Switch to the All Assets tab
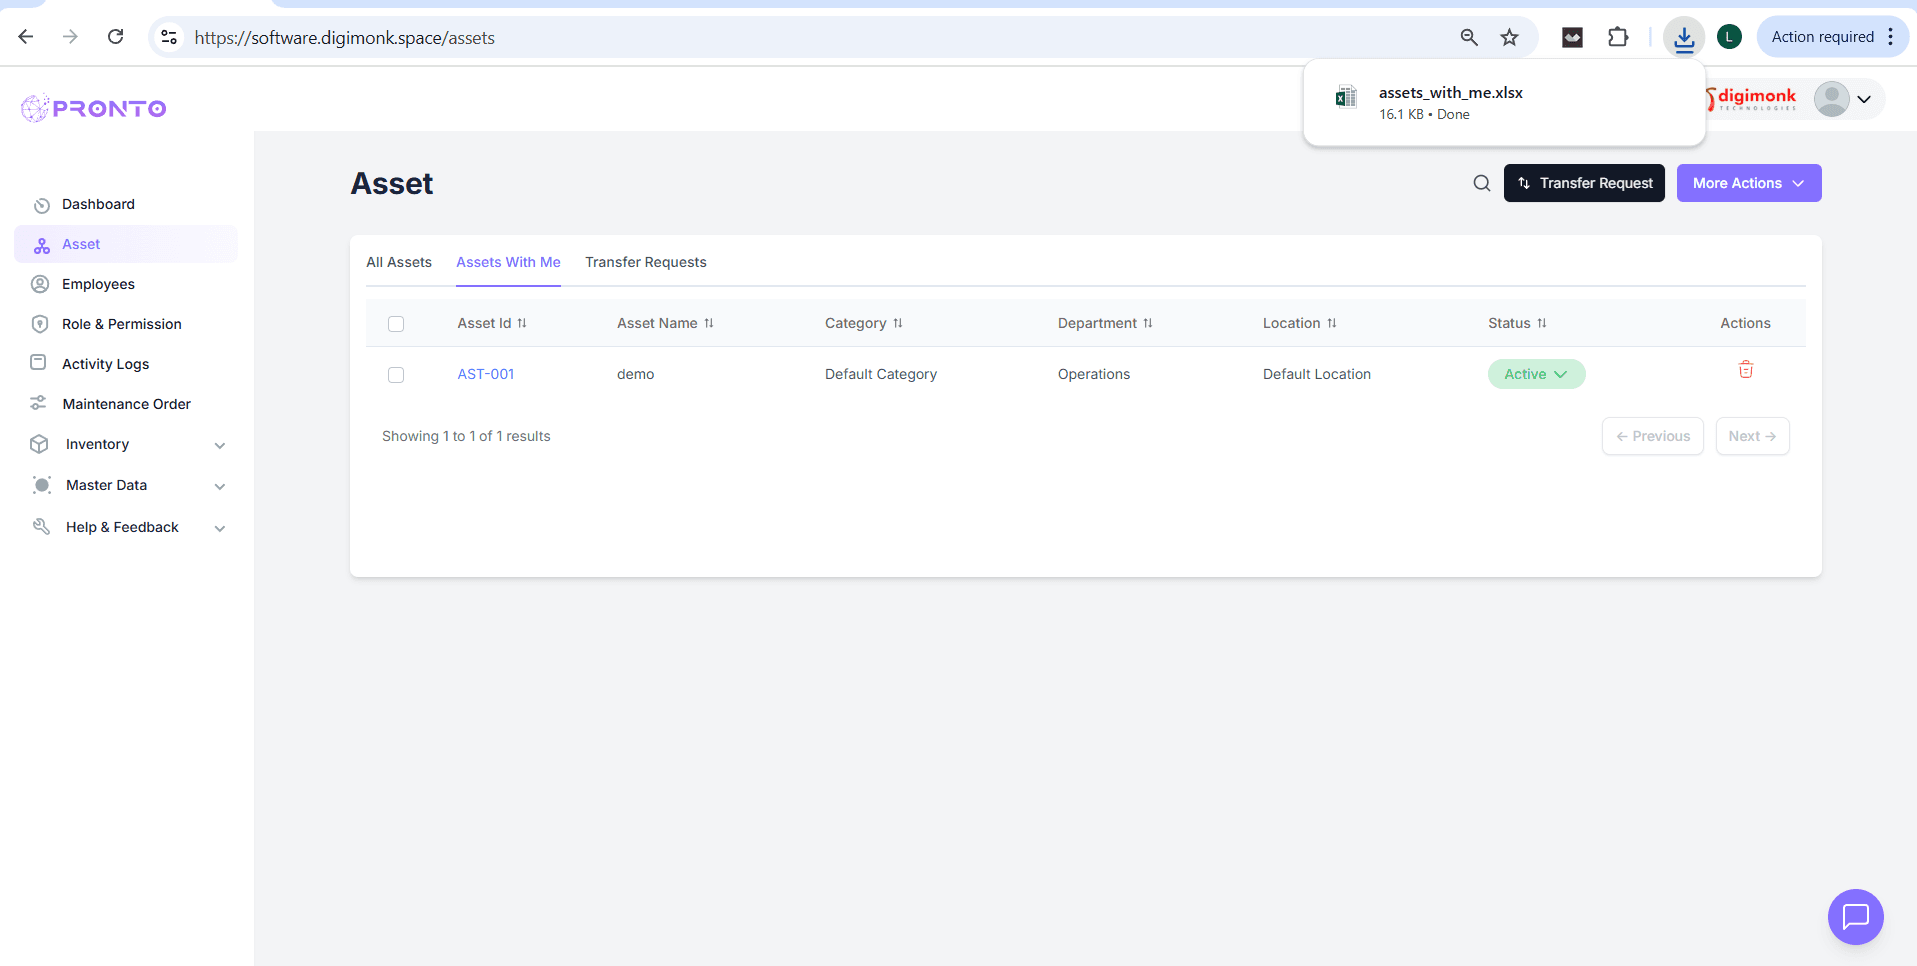The height and width of the screenshot is (966, 1917). 399,262
